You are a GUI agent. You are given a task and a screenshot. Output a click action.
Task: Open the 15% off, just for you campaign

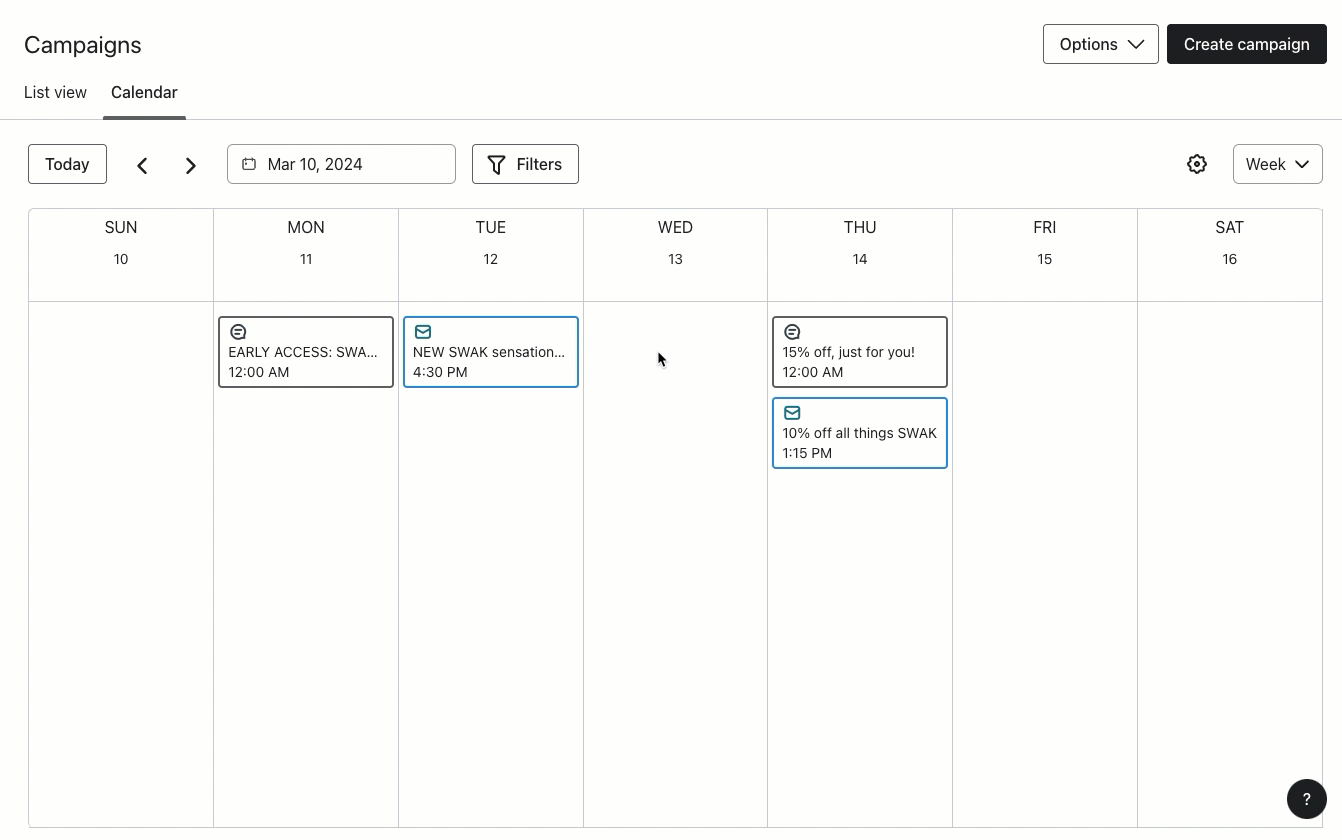859,352
